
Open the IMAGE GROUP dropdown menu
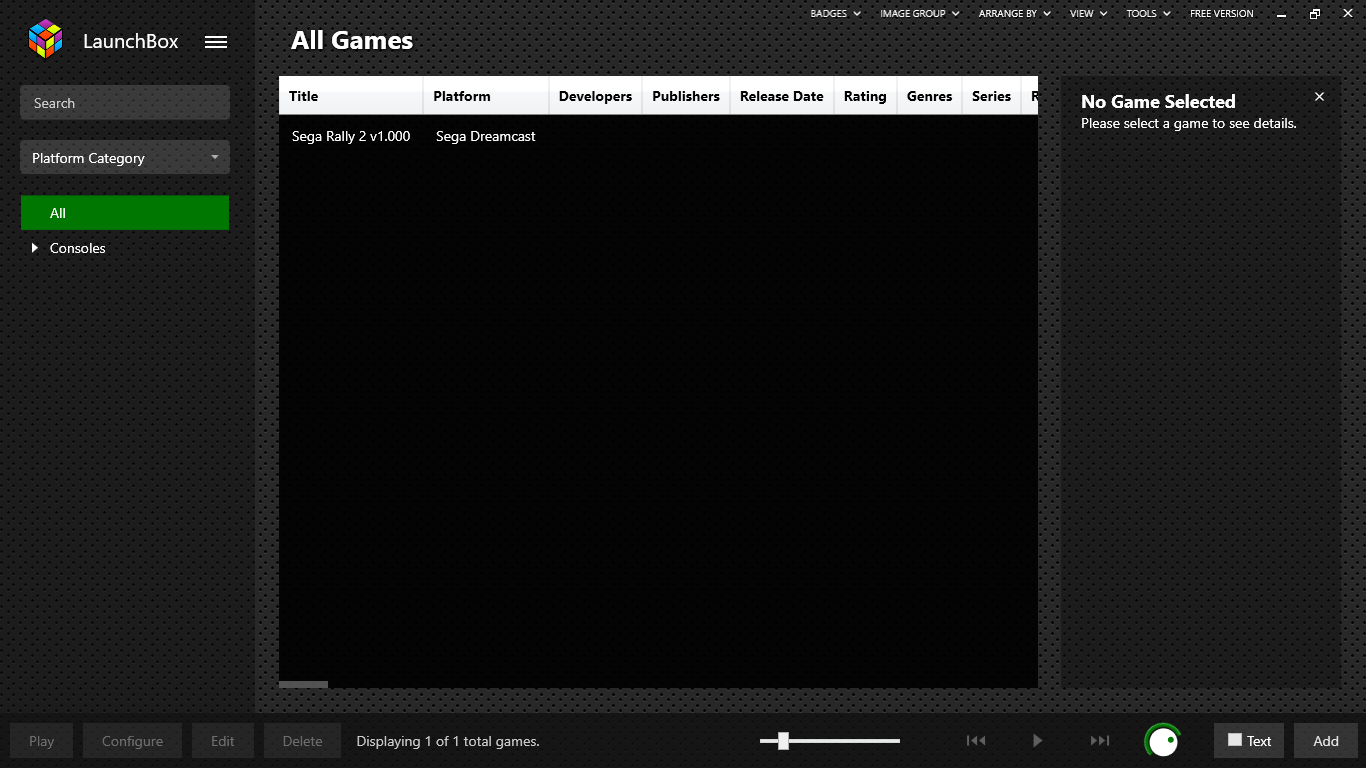tap(920, 14)
